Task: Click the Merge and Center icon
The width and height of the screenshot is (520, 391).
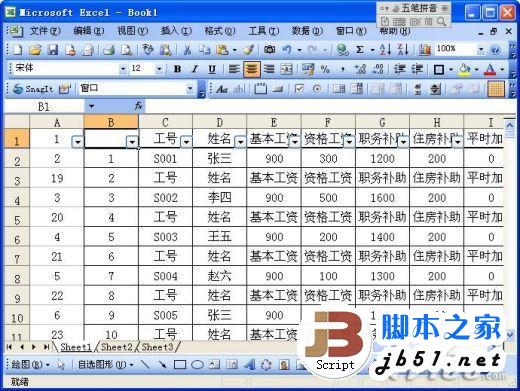Action: pyautogui.click(x=287, y=69)
